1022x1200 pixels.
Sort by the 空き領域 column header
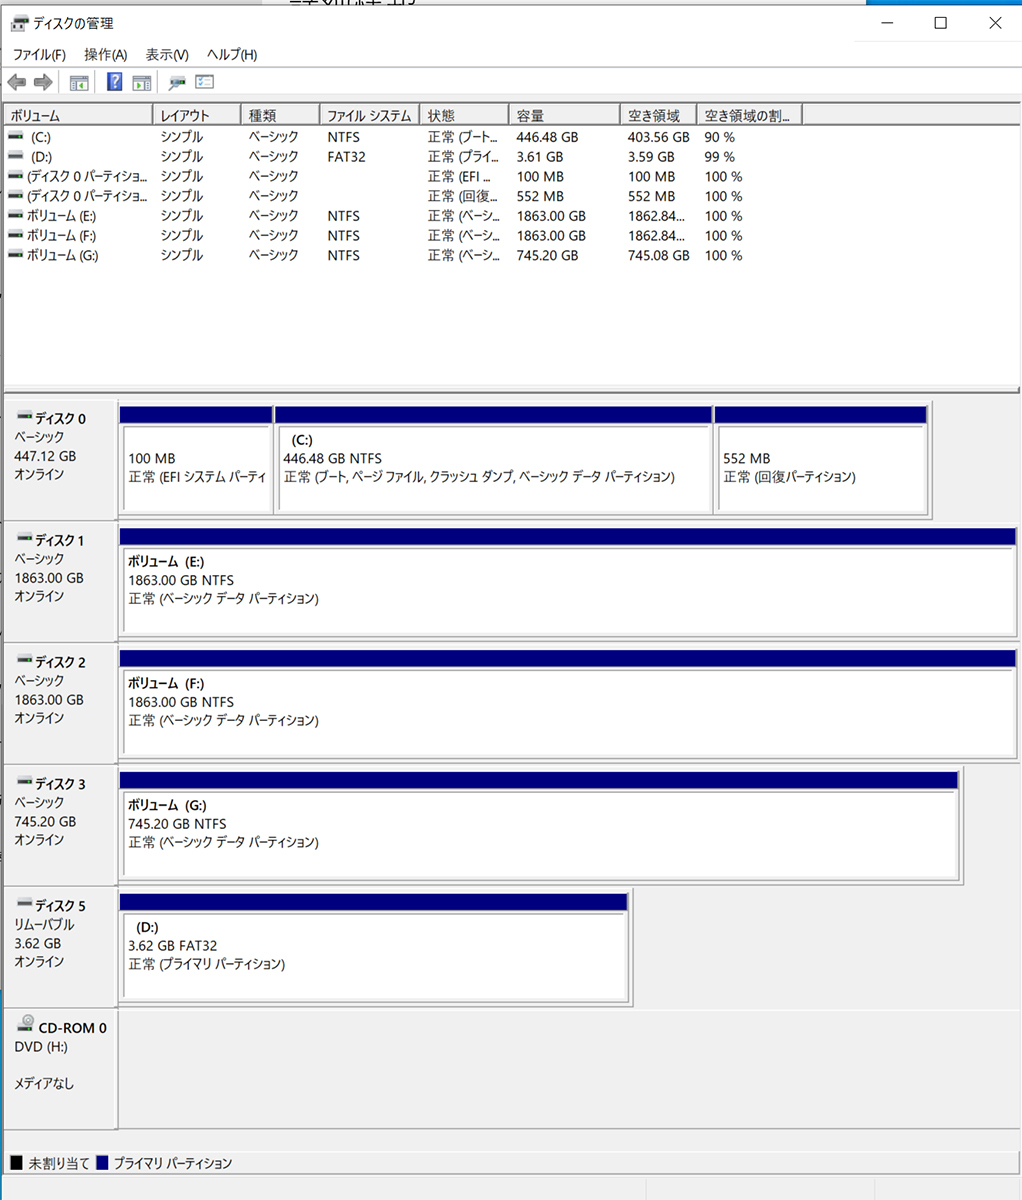659,116
